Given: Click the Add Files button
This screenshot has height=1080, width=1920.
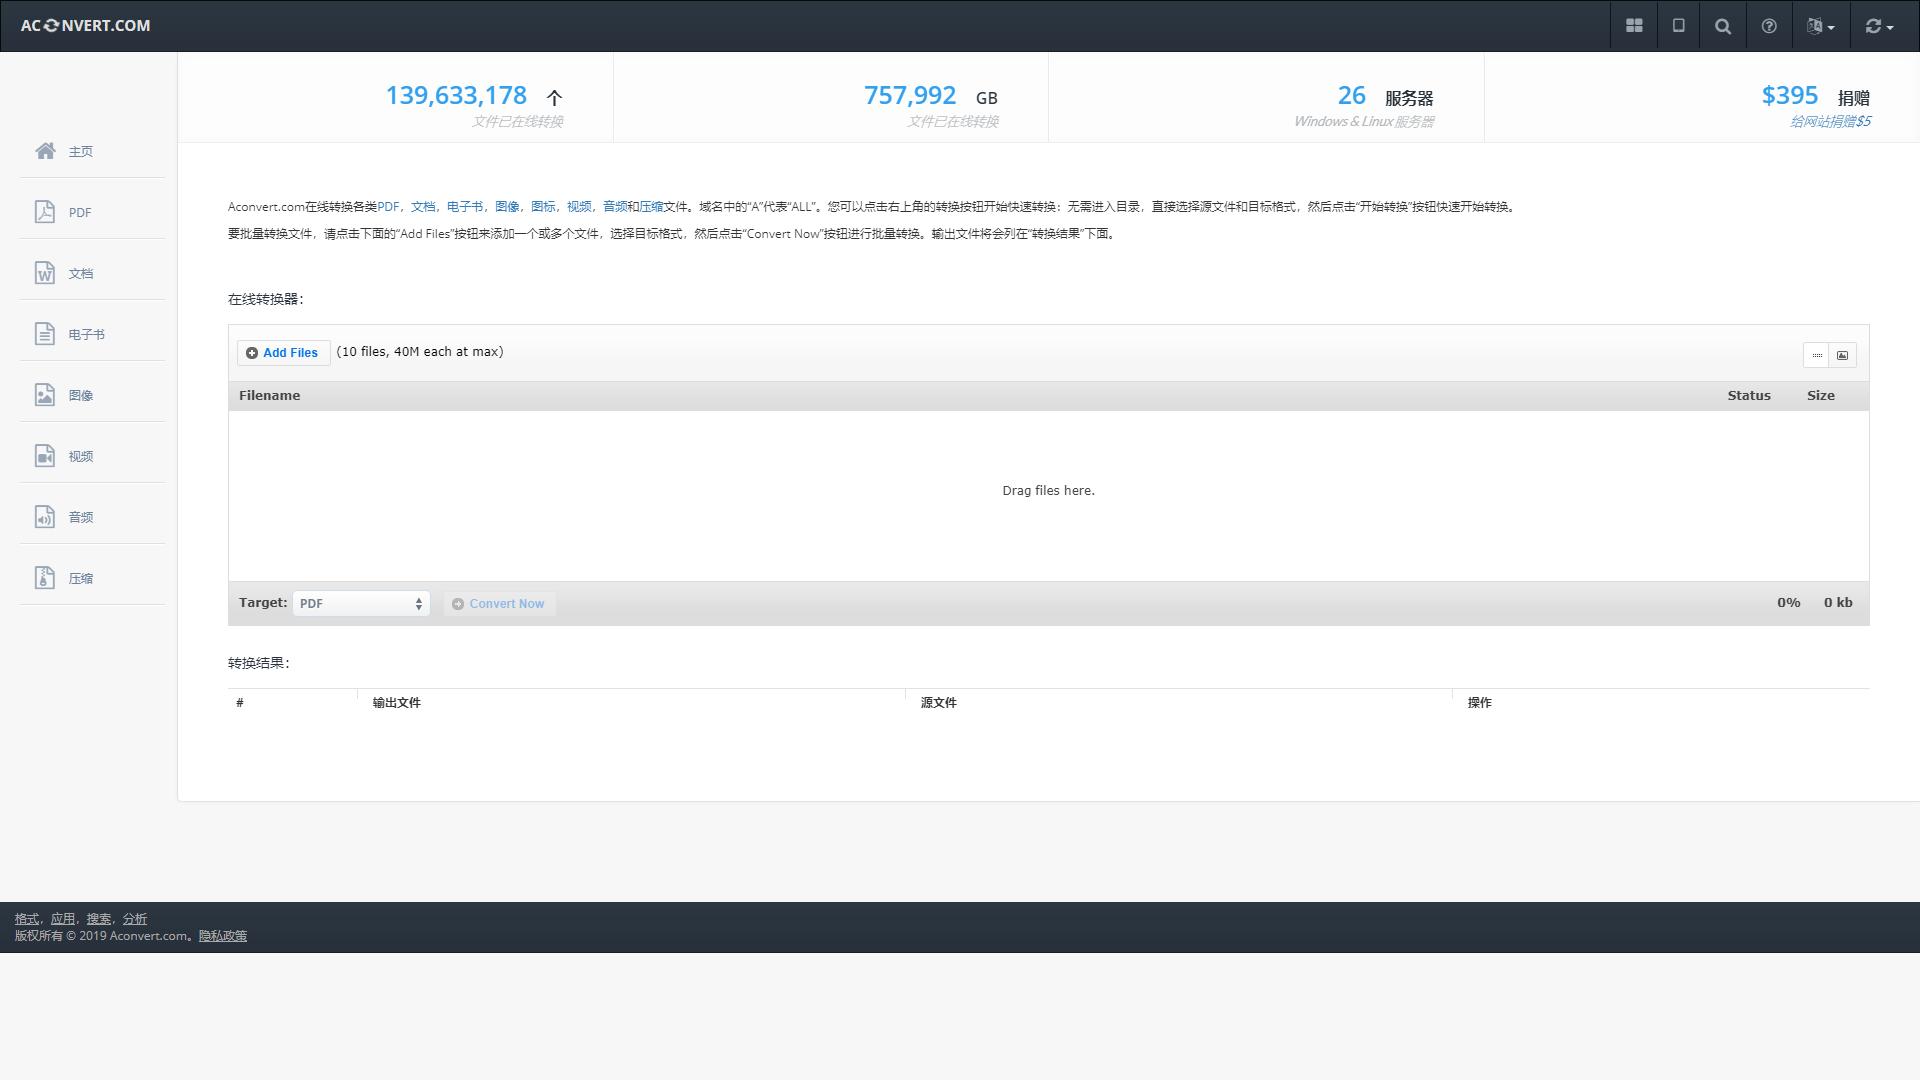Looking at the screenshot, I should [283, 353].
